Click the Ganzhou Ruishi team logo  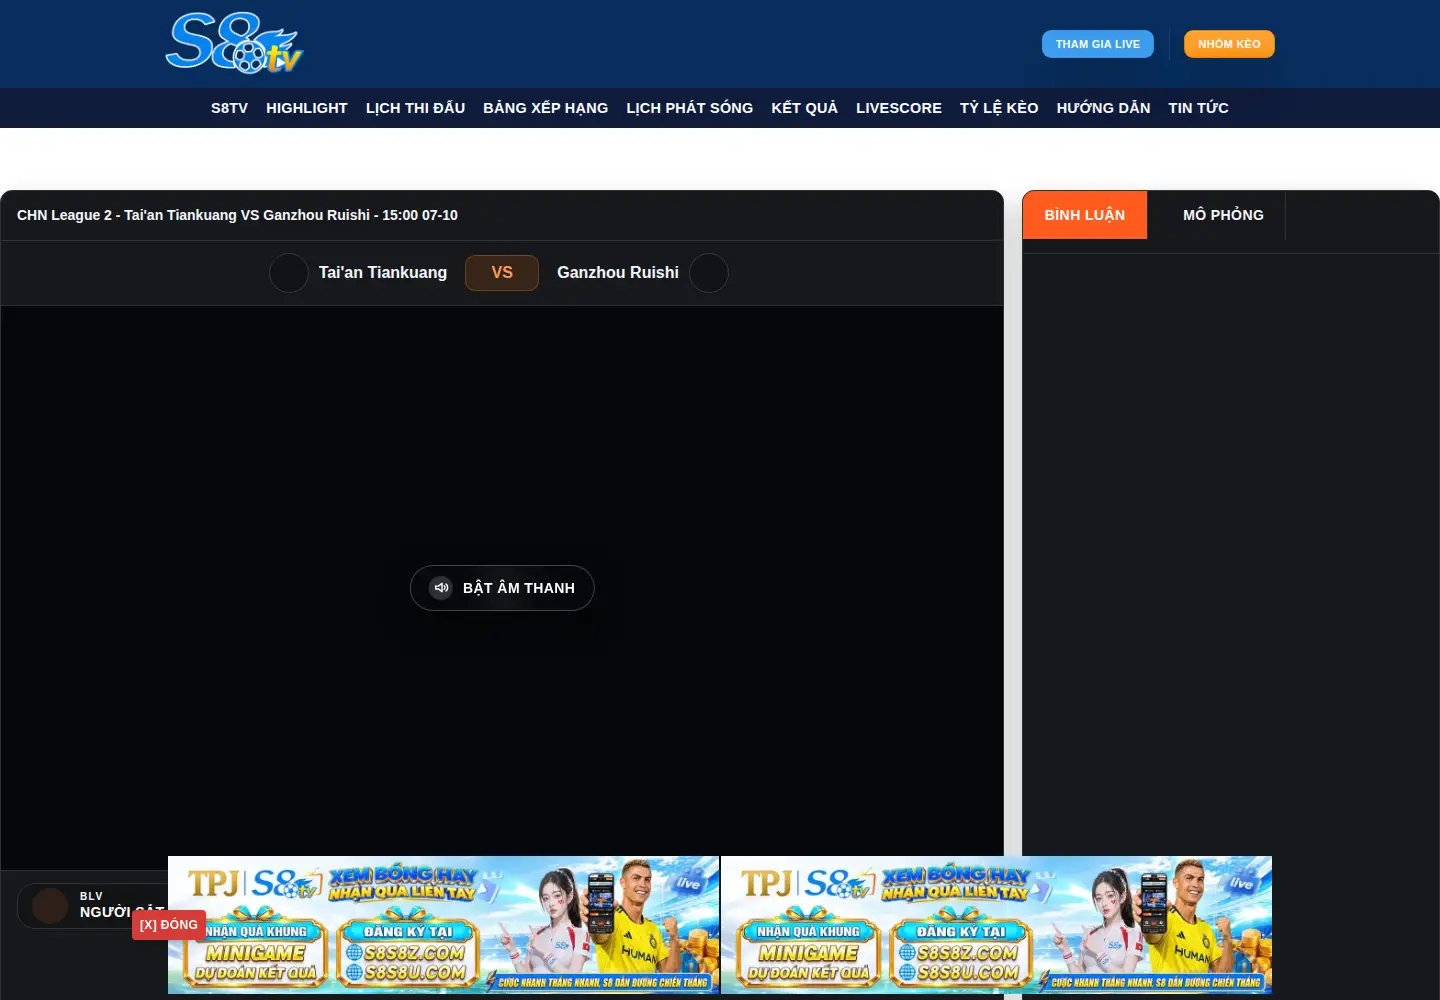709,273
